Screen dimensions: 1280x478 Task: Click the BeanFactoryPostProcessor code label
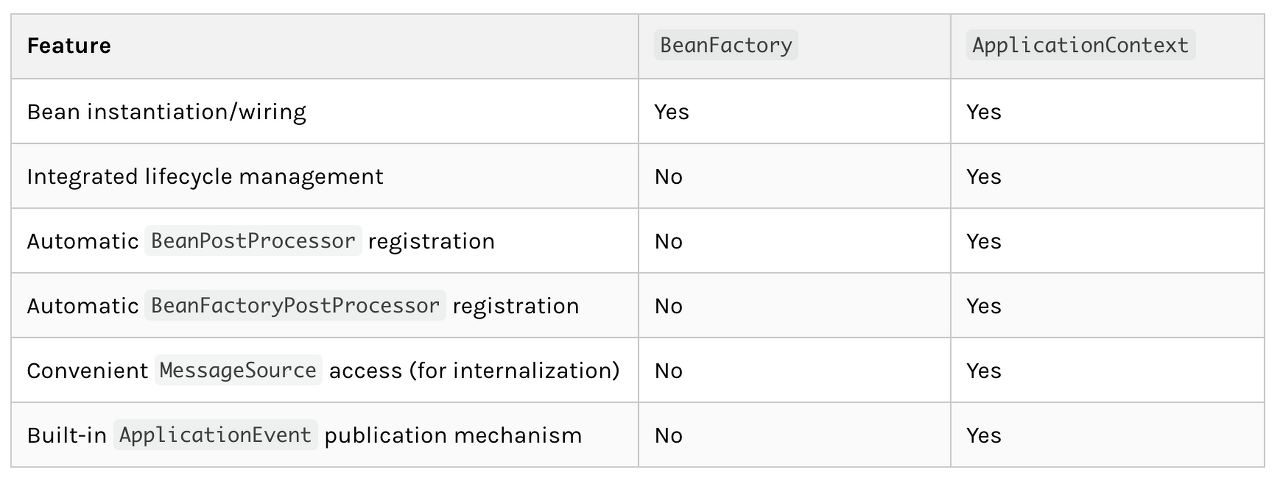coord(296,306)
